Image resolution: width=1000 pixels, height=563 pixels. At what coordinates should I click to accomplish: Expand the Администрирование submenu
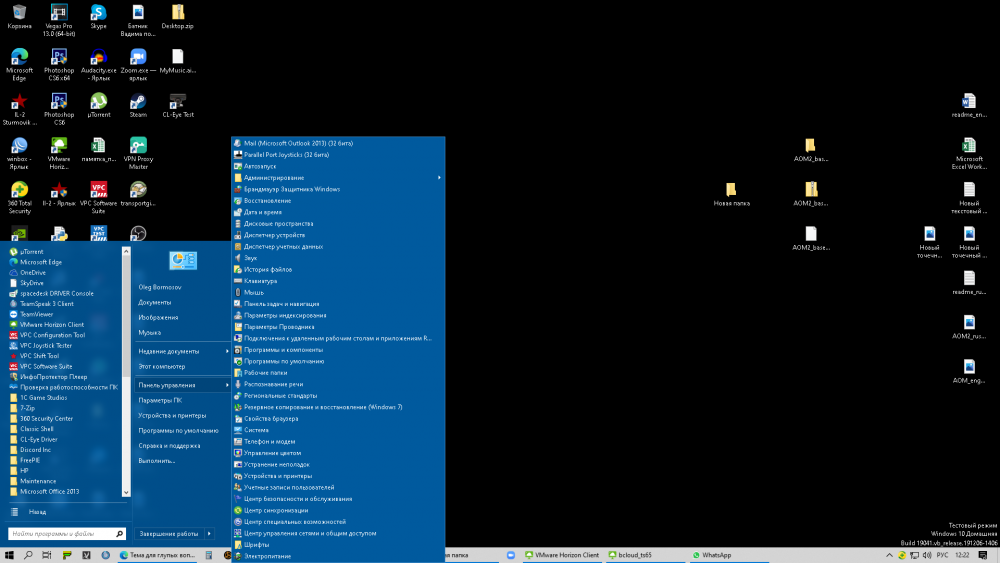338,178
